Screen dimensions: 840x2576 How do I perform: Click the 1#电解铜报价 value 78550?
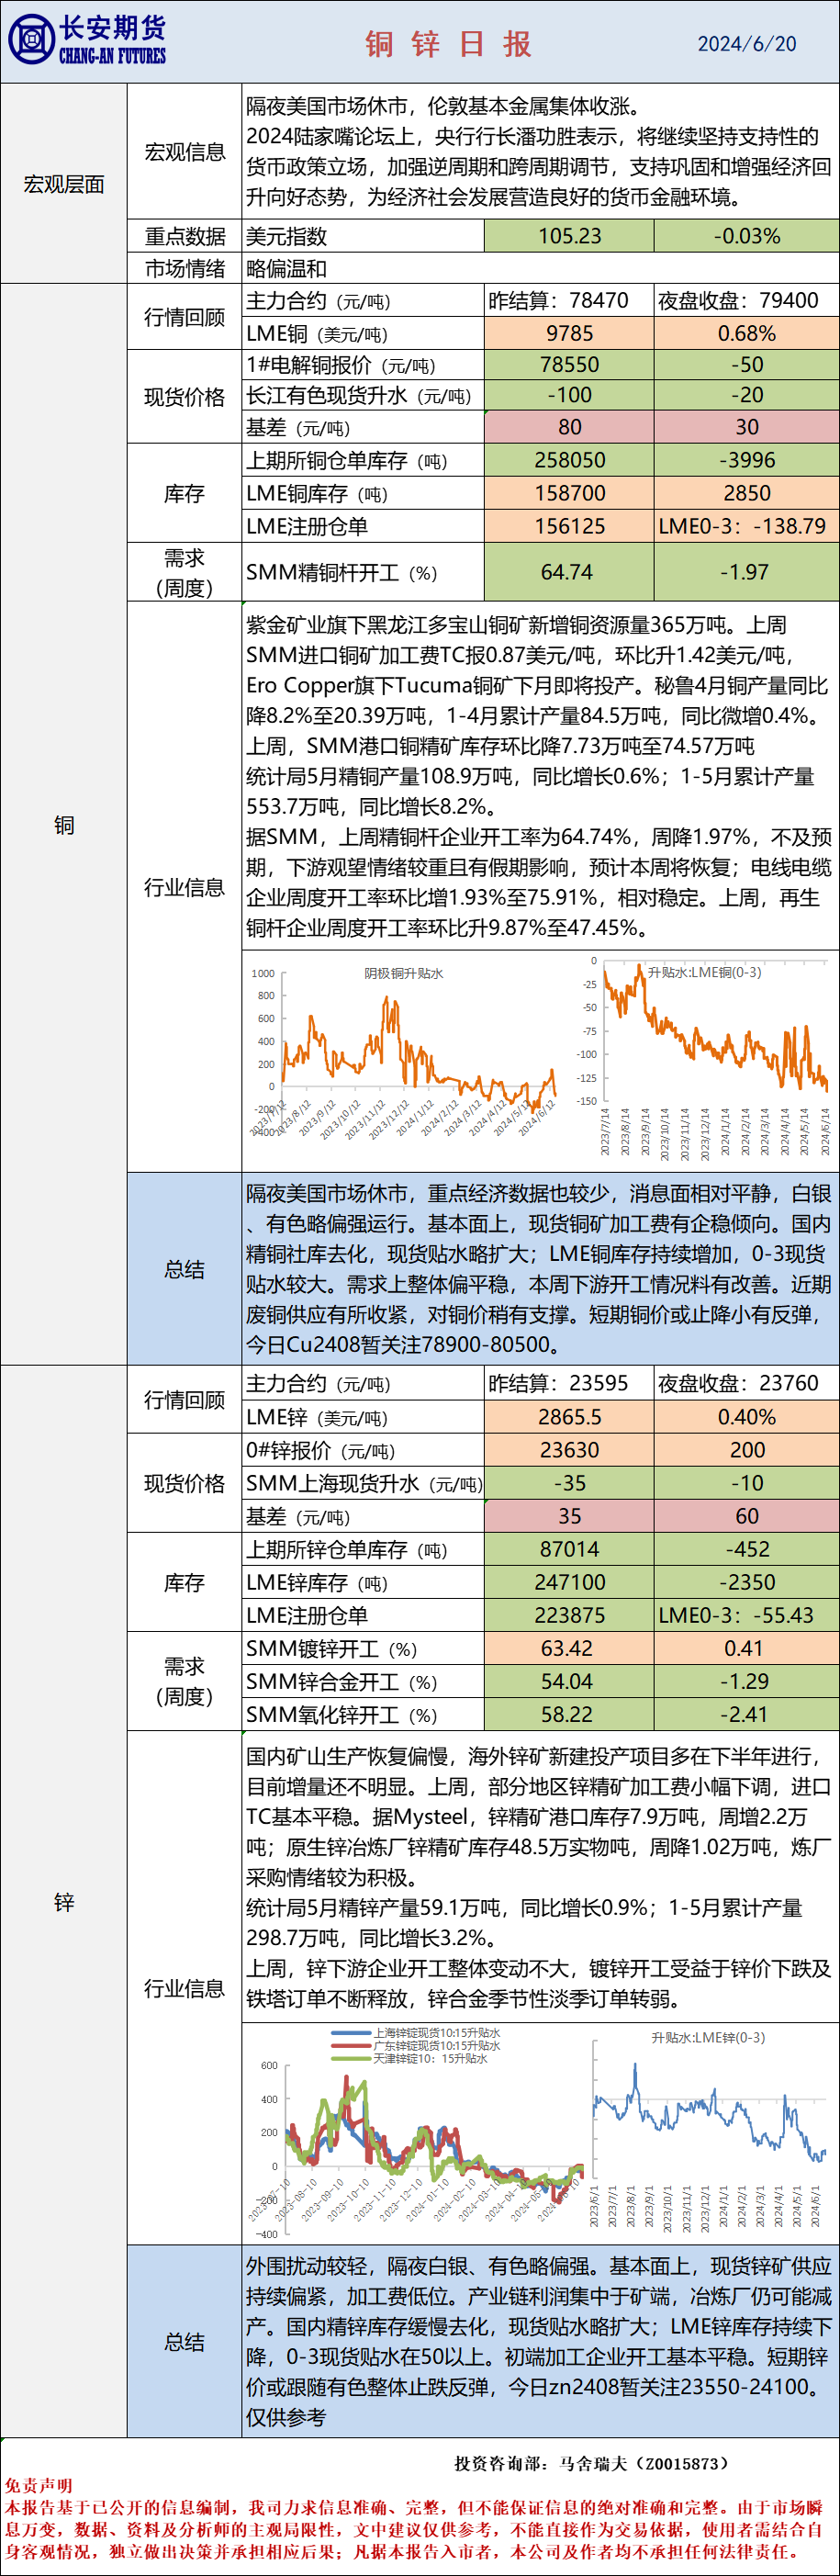point(569,365)
